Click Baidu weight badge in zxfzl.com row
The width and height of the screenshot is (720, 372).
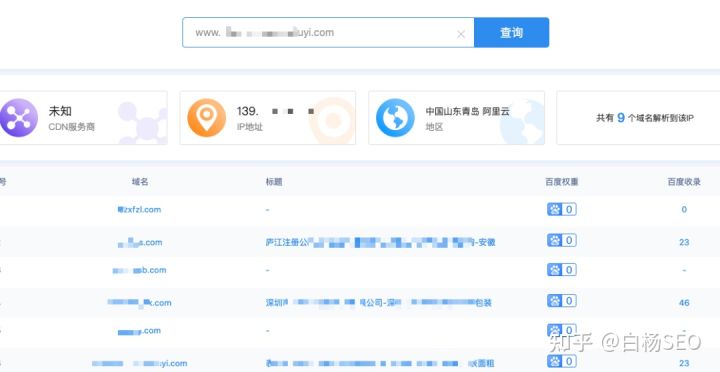coord(562,209)
